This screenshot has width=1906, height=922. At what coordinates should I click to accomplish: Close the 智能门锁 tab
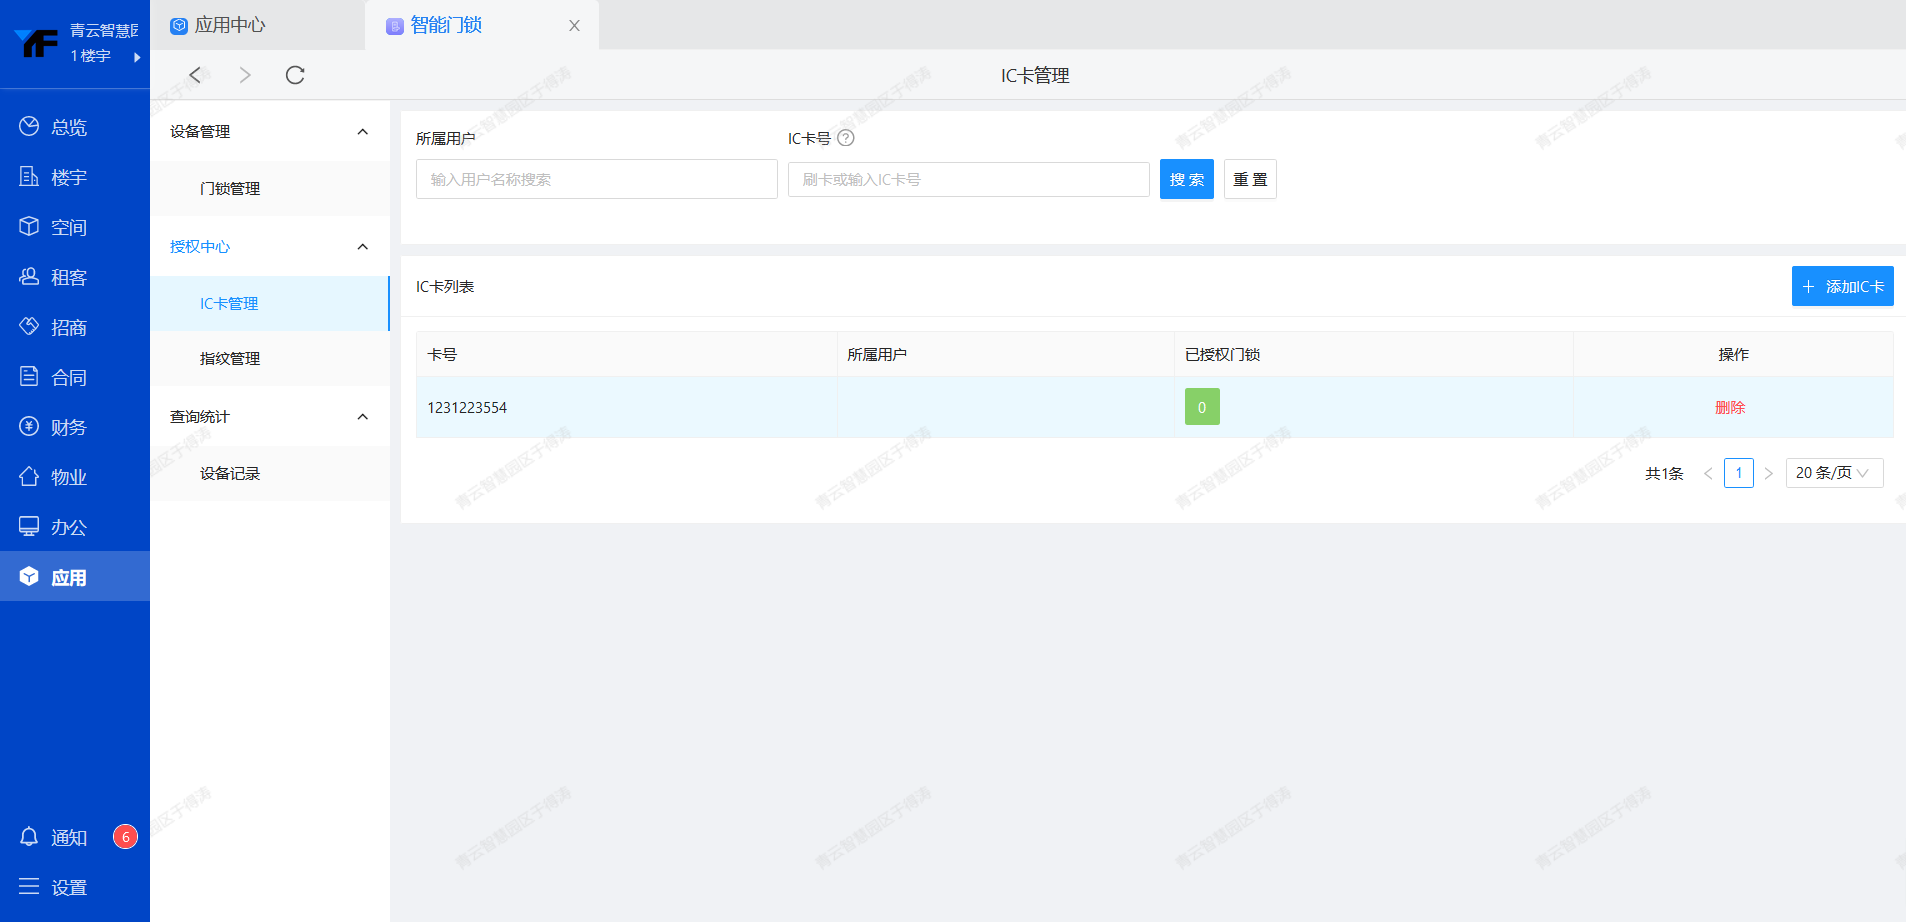point(574,26)
